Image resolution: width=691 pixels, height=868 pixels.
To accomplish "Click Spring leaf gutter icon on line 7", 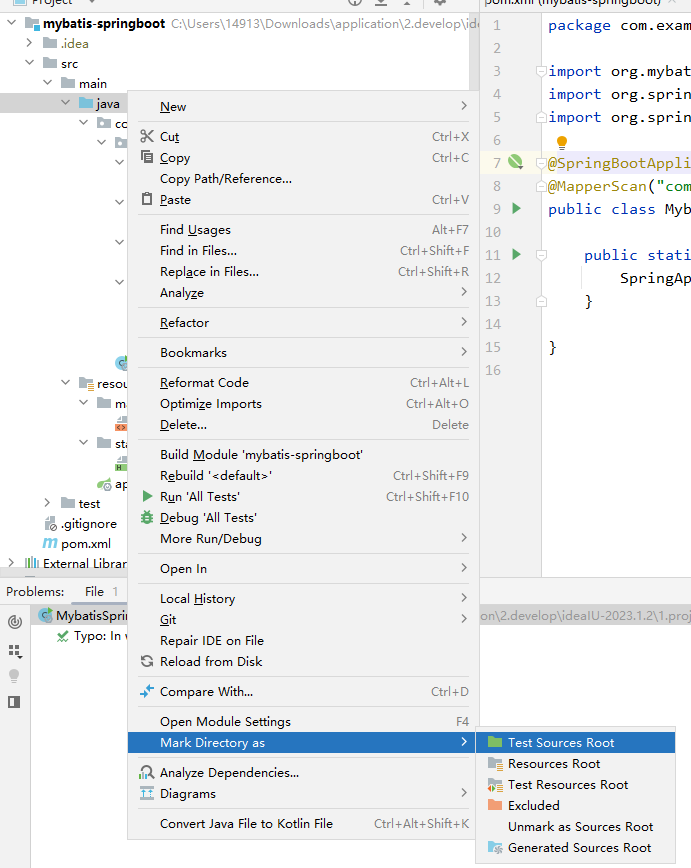I will [x=515, y=162].
